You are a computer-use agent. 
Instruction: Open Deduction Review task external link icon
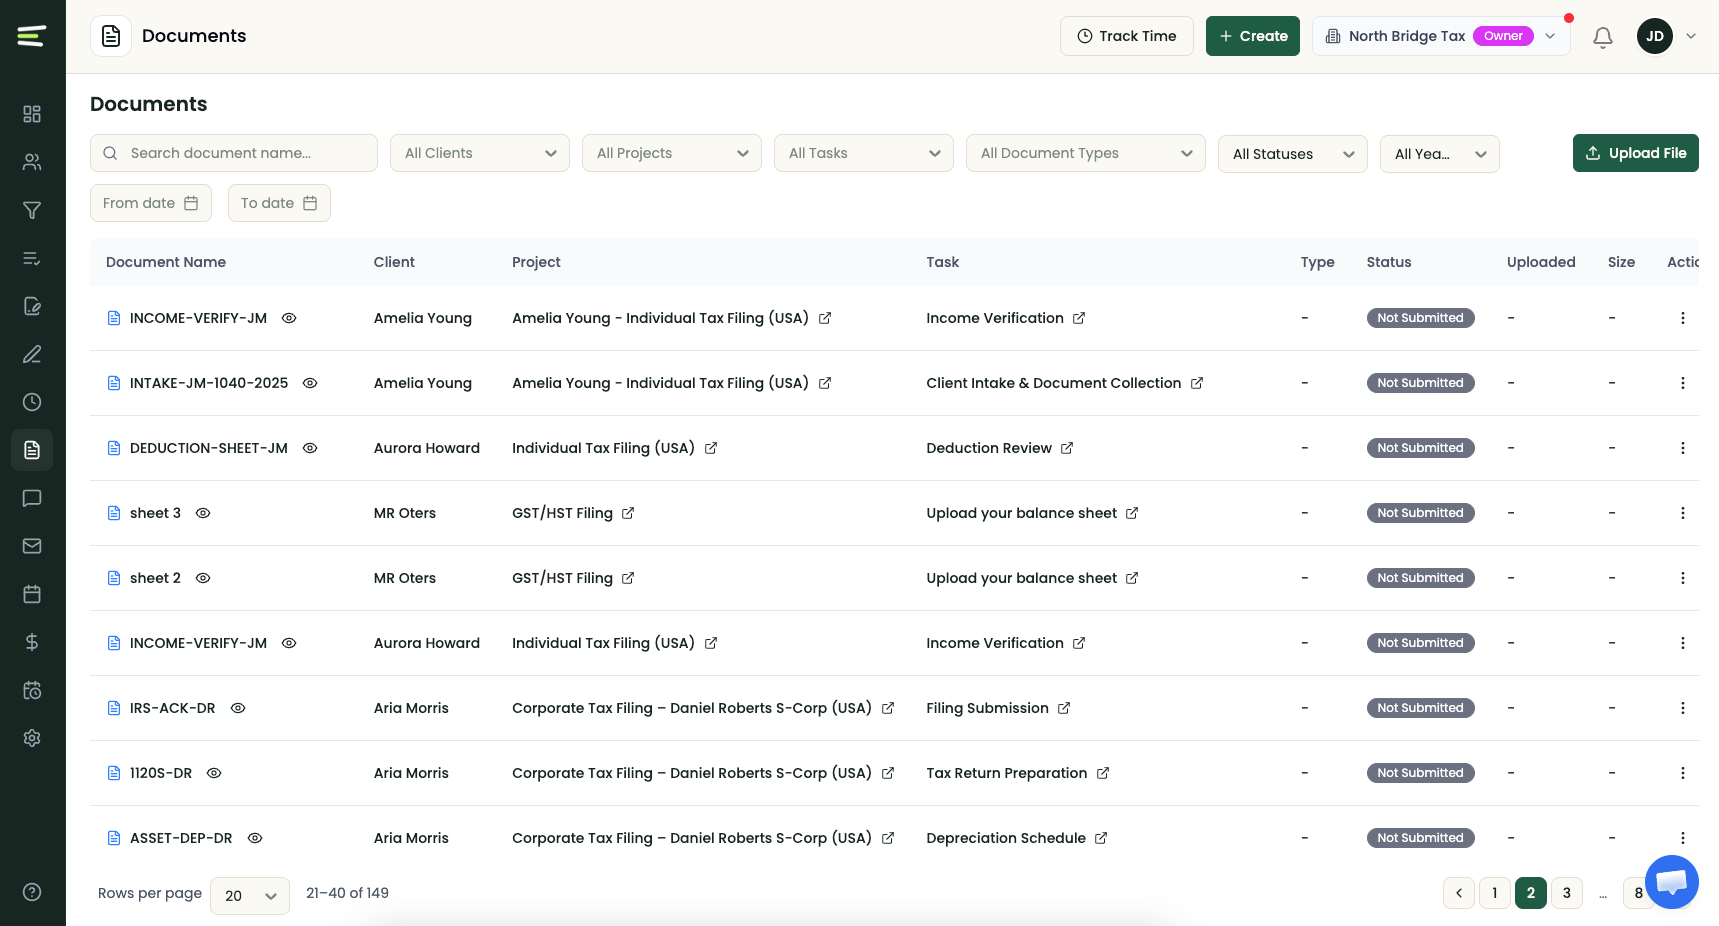click(x=1067, y=448)
